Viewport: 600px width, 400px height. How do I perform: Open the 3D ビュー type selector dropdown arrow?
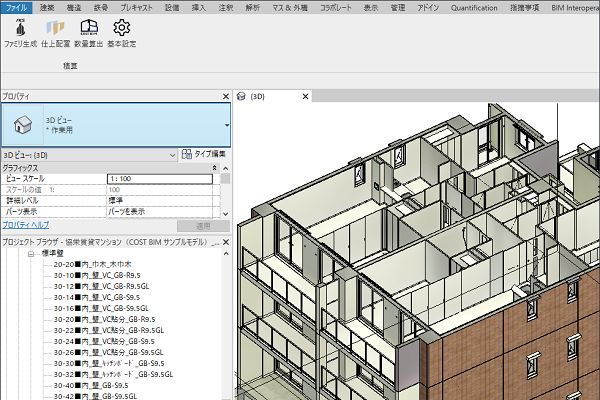[227, 125]
